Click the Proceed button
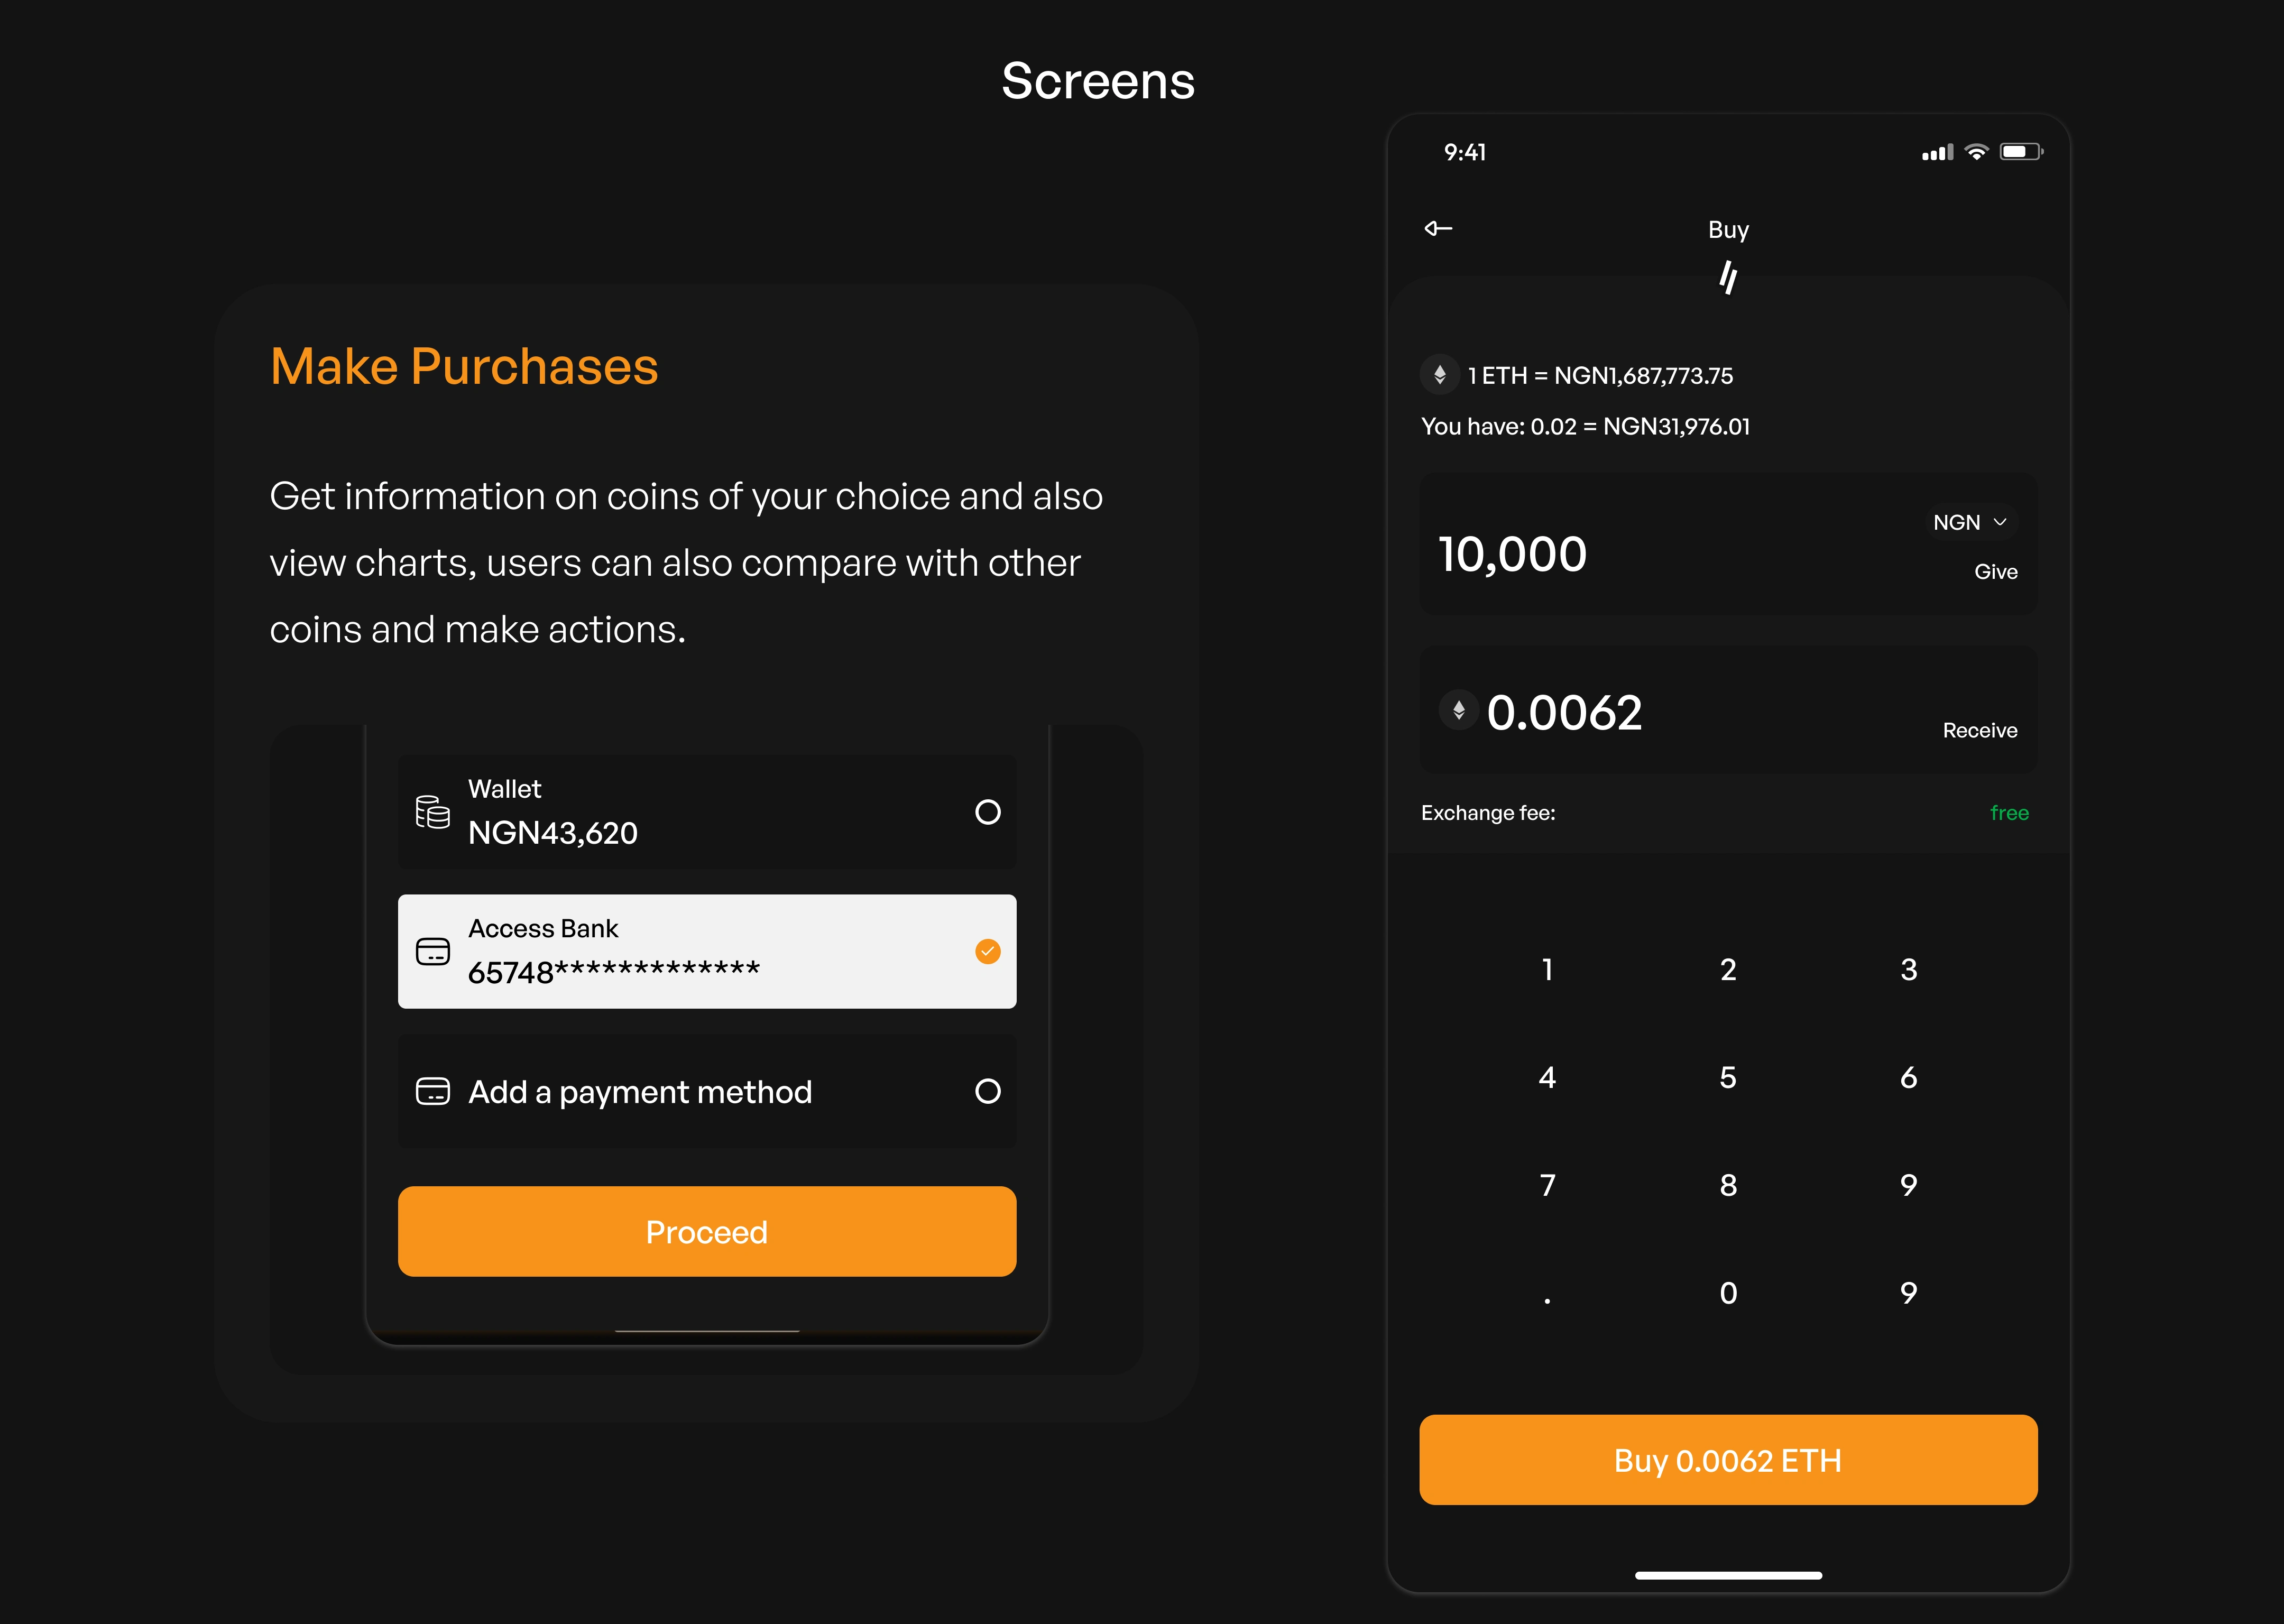The width and height of the screenshot is (2284, 1624). tap(707, 1231)
